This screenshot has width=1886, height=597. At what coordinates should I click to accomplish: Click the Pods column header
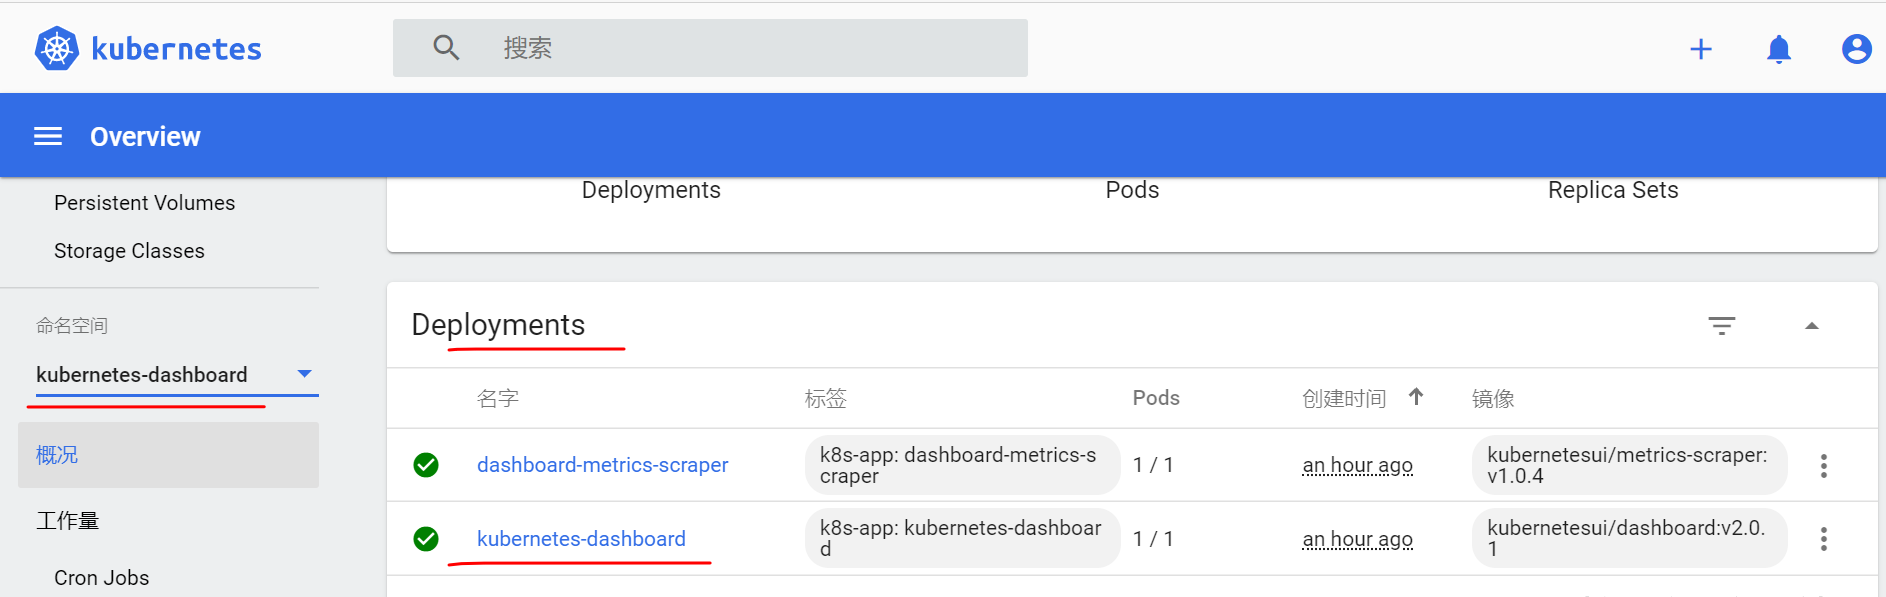coord(1156,398)
